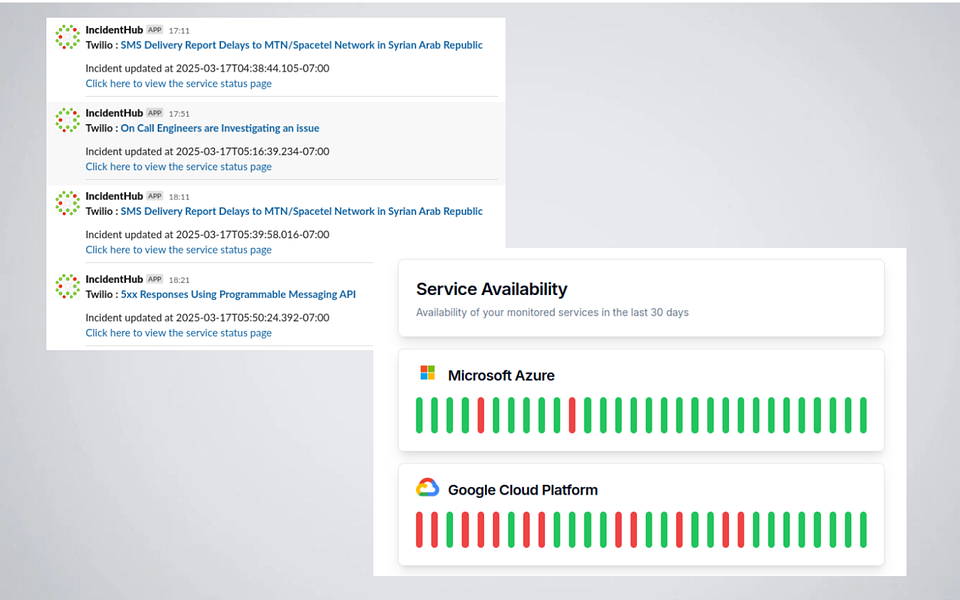
Task: Click the APP badge in the 18:21 message
Action: pyautogui.click(x=154, y=279)
